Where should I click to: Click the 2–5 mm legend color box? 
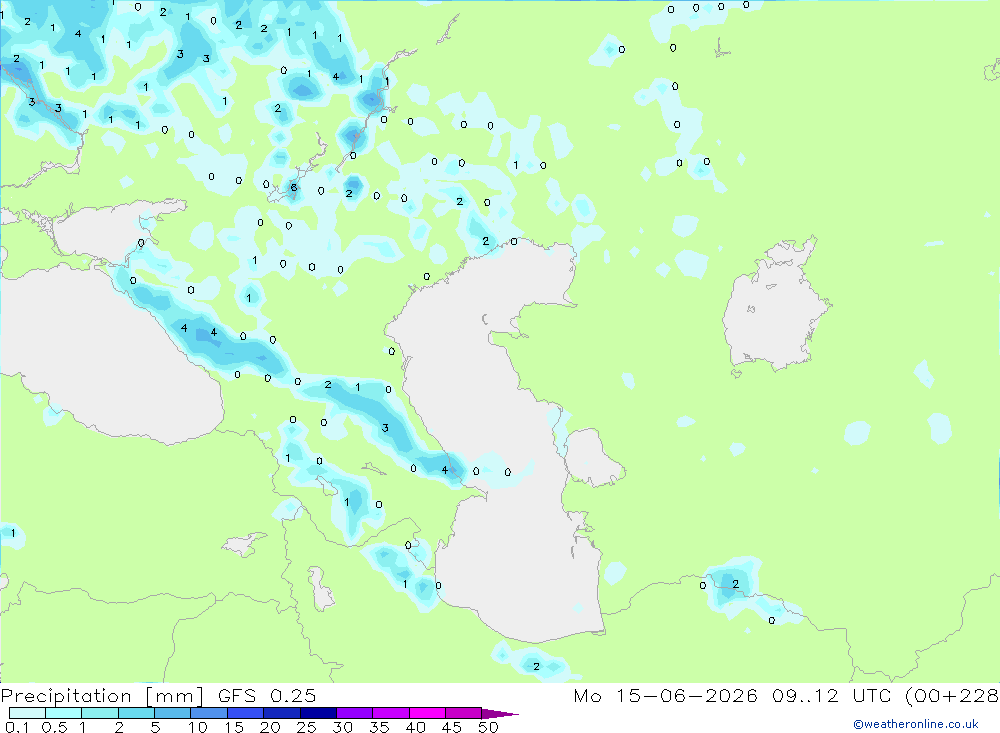pyautogui.click(x=136, y=713)
